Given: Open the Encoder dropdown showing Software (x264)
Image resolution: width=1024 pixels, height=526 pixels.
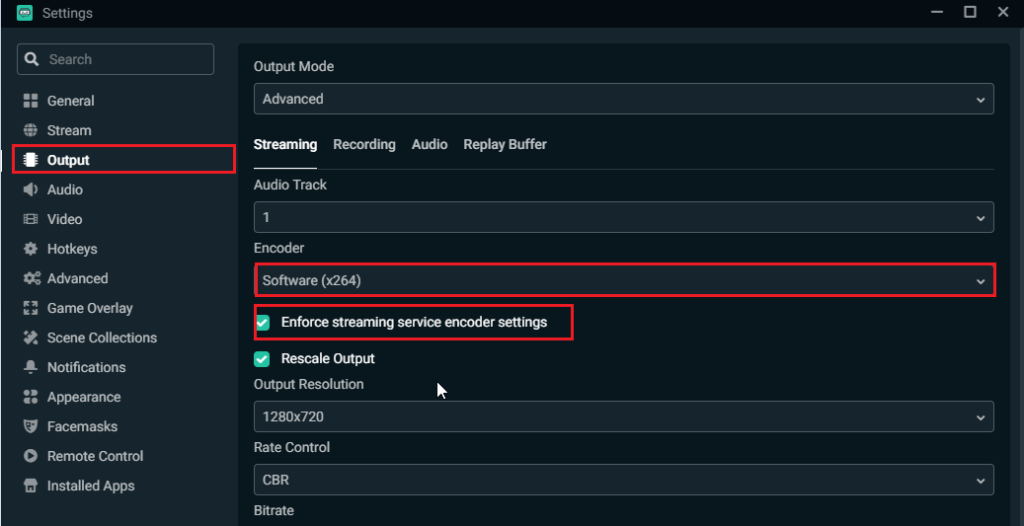Looking at the screenshot, I should 624,280.
